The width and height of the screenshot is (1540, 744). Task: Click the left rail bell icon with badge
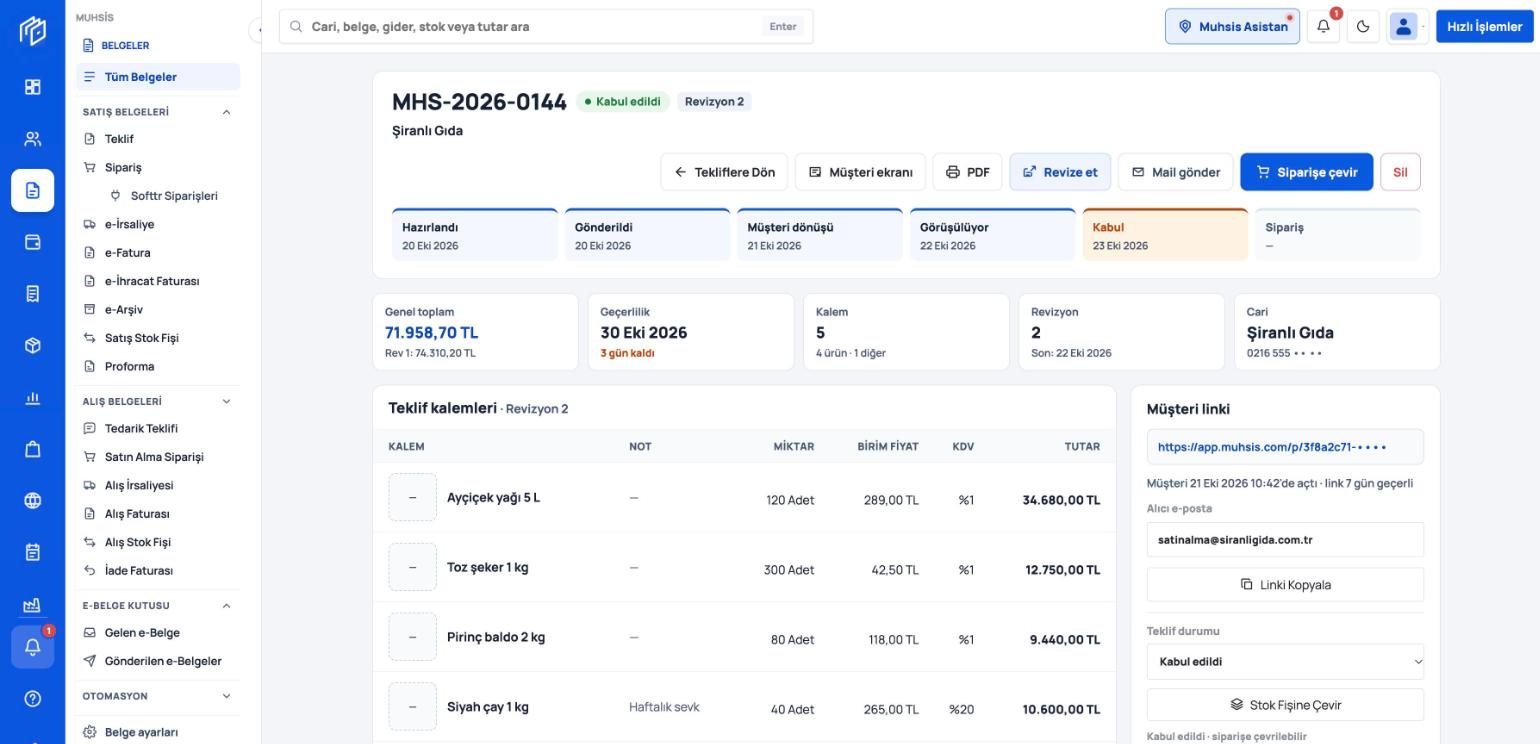32,647
